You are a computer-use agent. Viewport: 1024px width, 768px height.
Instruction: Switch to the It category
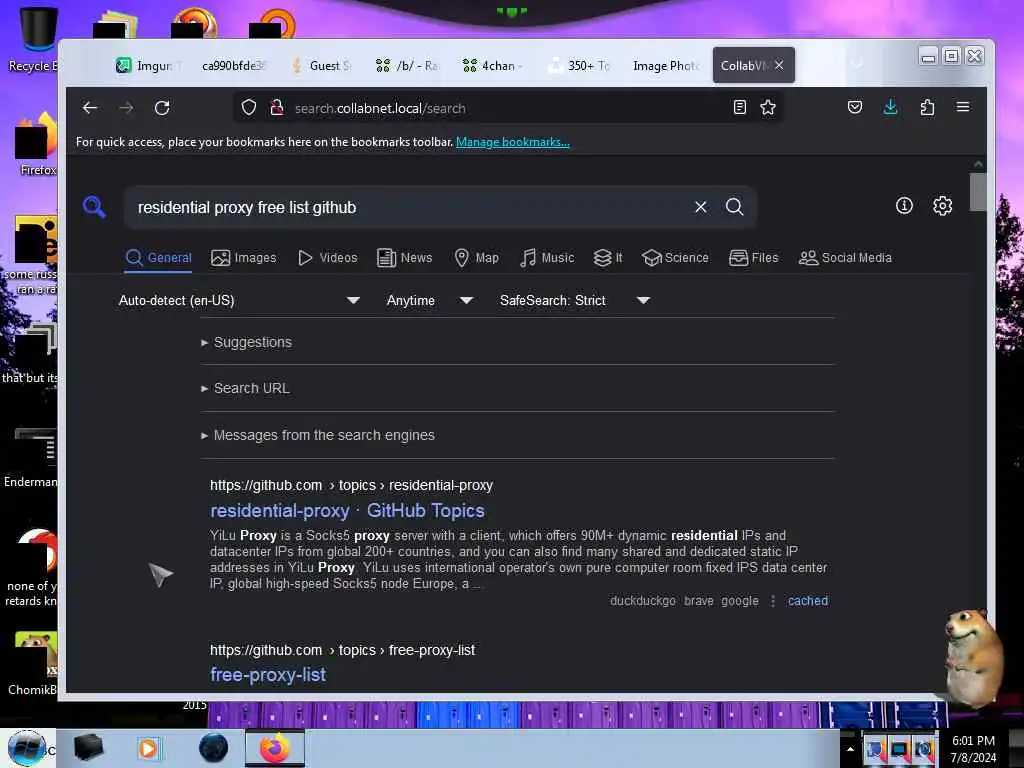coord(608,257)
